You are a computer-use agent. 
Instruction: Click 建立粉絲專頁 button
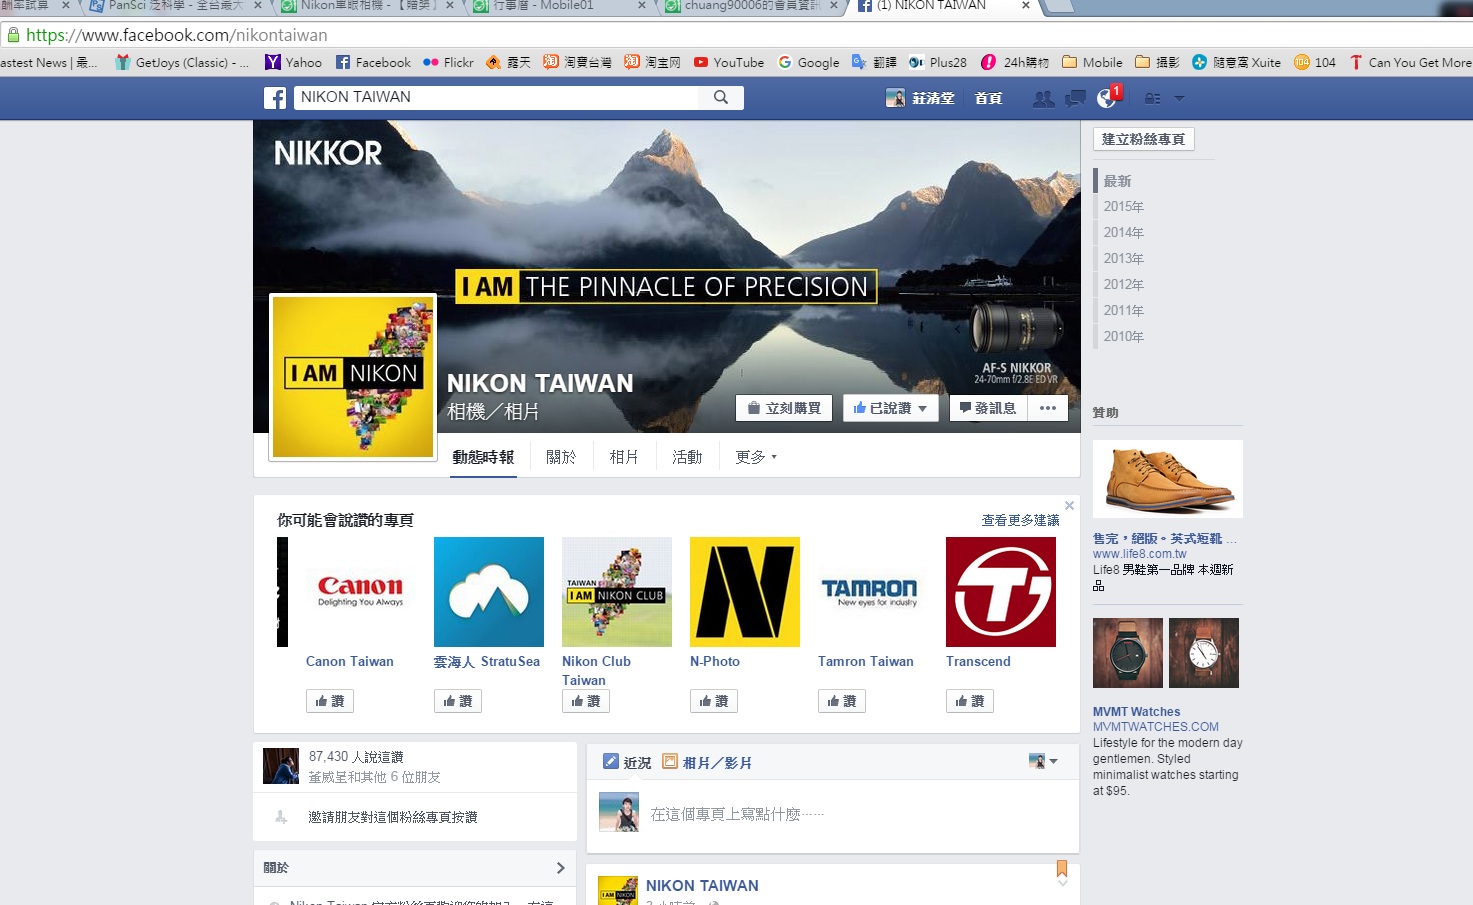point(1143,139)
